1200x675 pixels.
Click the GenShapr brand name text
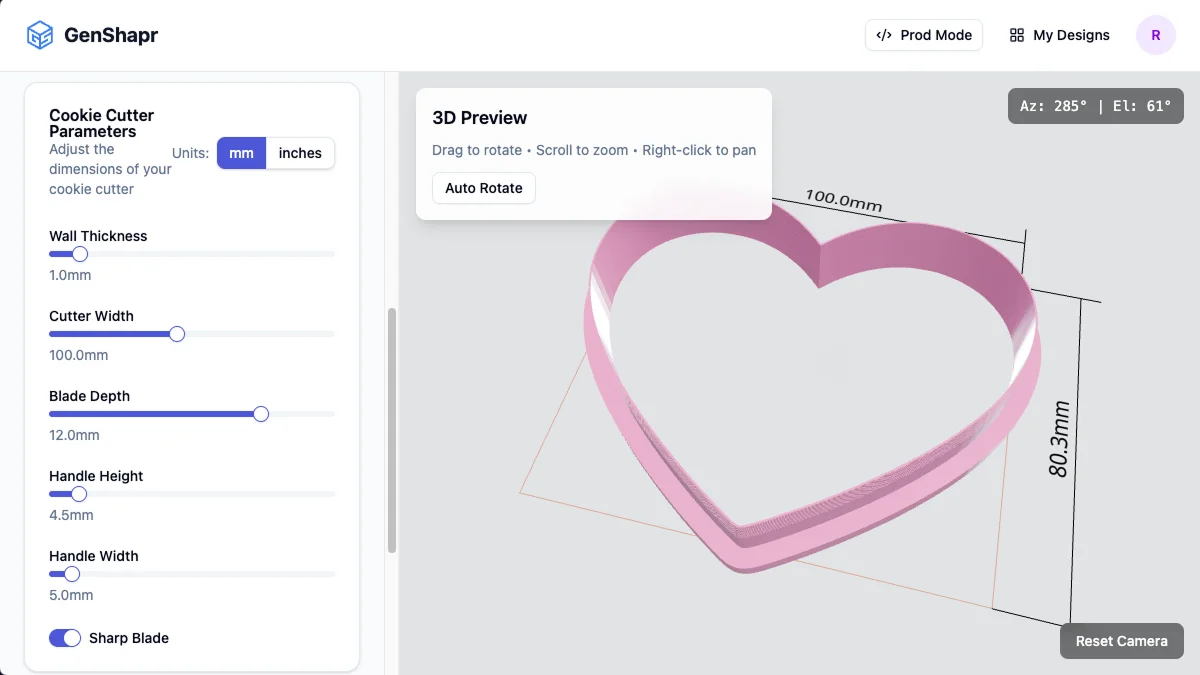click(111, 35)
